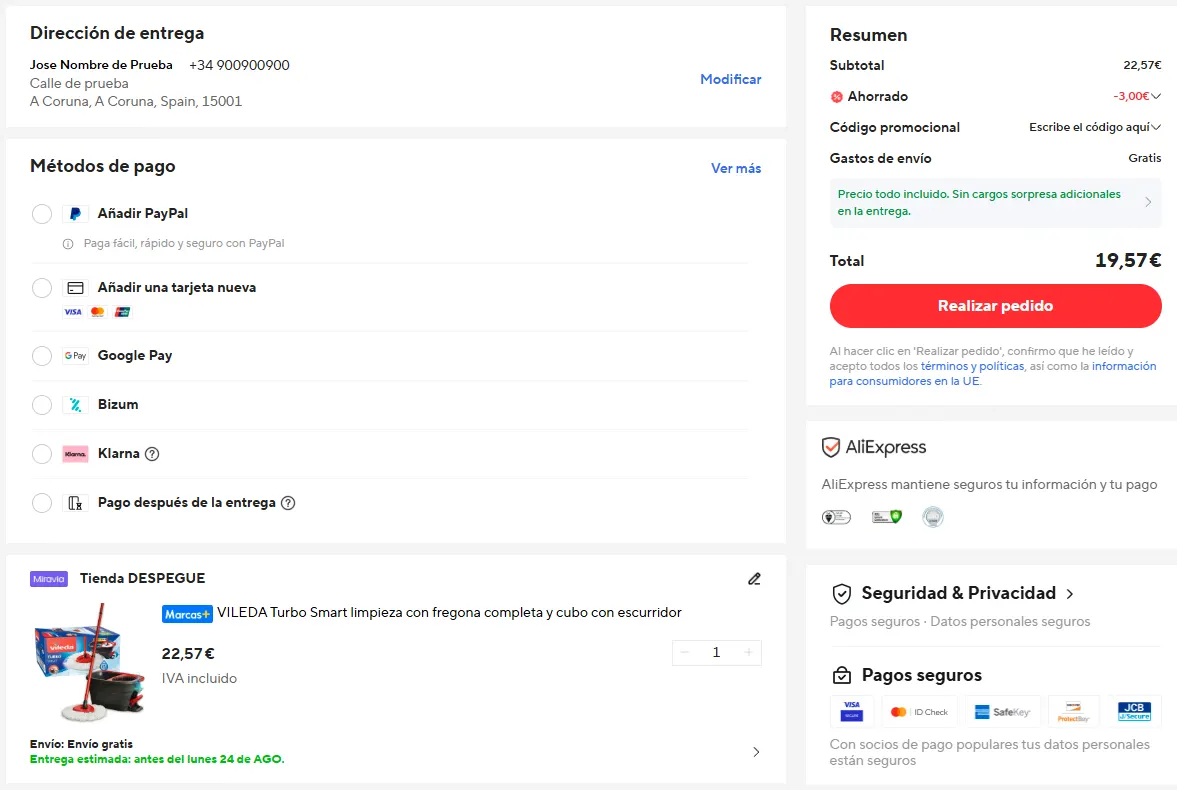This screenshot has height=790, width=1177.
Task: Expand Seguridad & Privacidad section arrow
Action: pos(1070,594)
